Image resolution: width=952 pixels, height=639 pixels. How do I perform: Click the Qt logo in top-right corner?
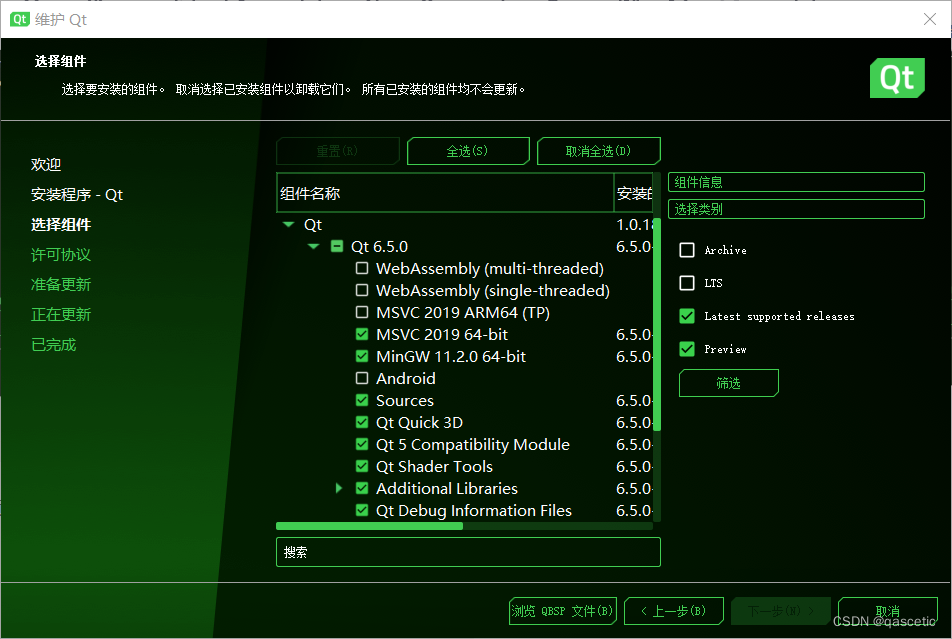pyautogui.click(x=897, y=77)
